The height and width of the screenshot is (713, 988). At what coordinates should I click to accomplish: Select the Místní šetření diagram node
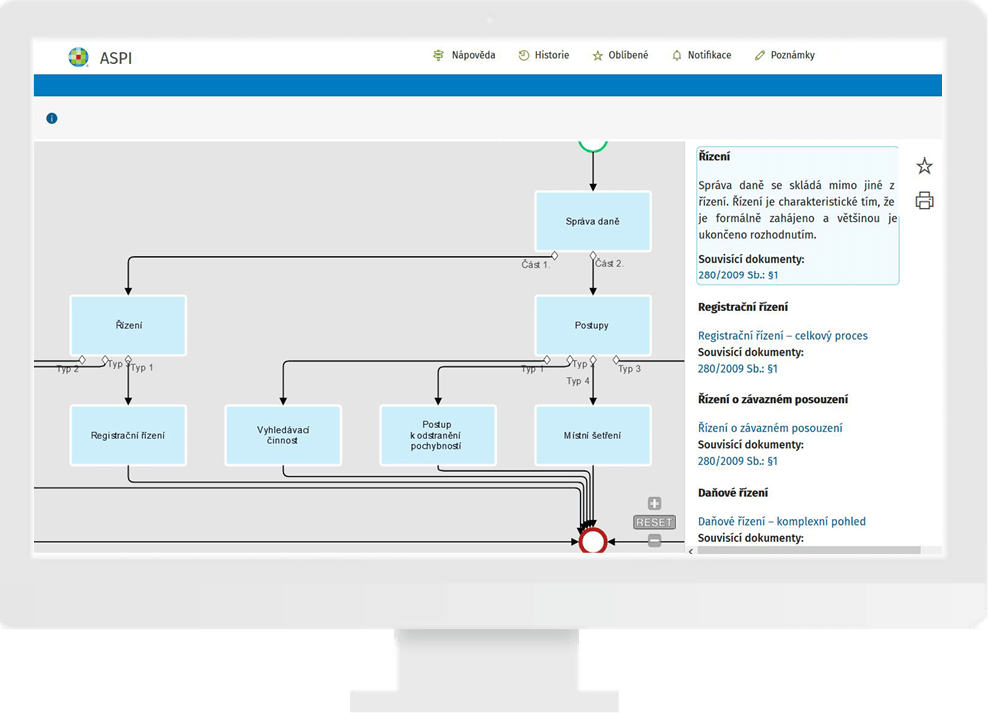pos(593,435)
